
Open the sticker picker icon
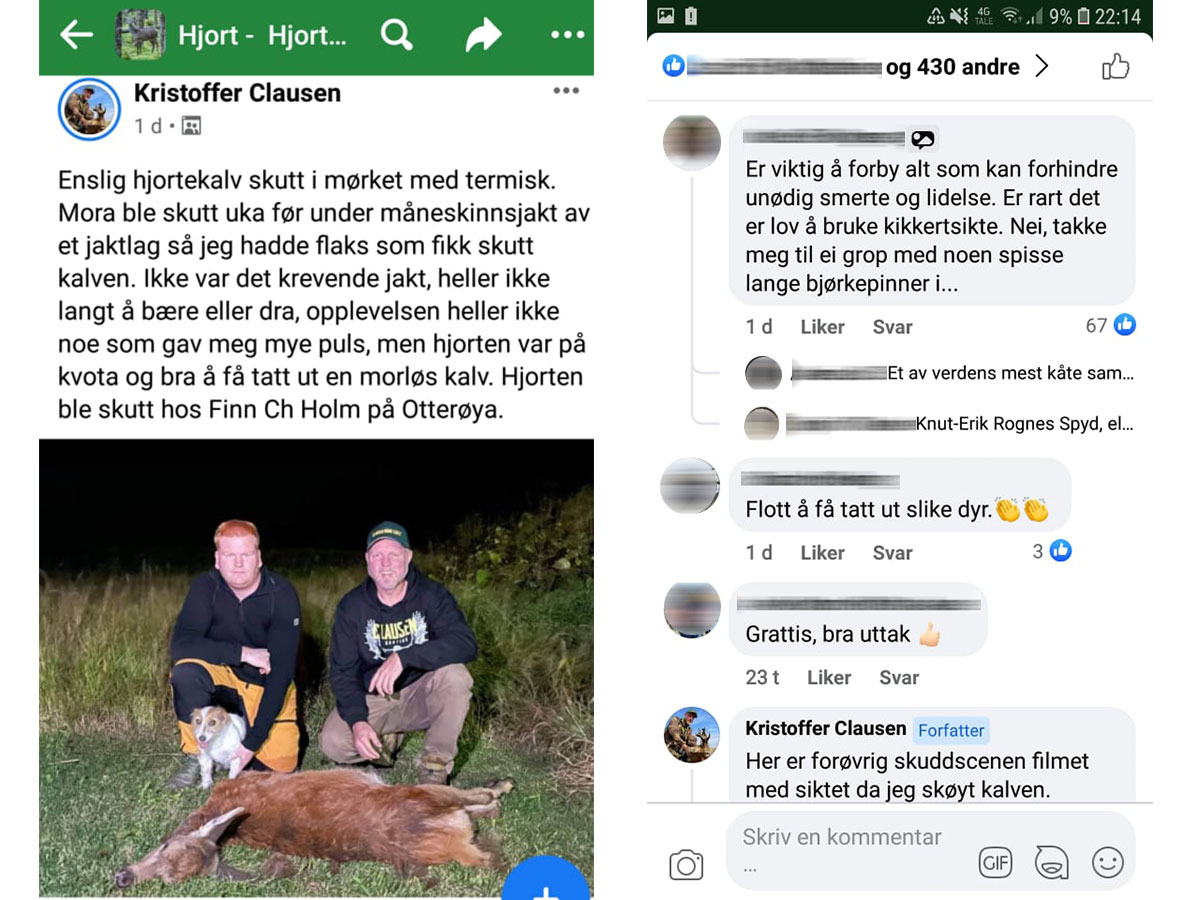click(1051, 862)
